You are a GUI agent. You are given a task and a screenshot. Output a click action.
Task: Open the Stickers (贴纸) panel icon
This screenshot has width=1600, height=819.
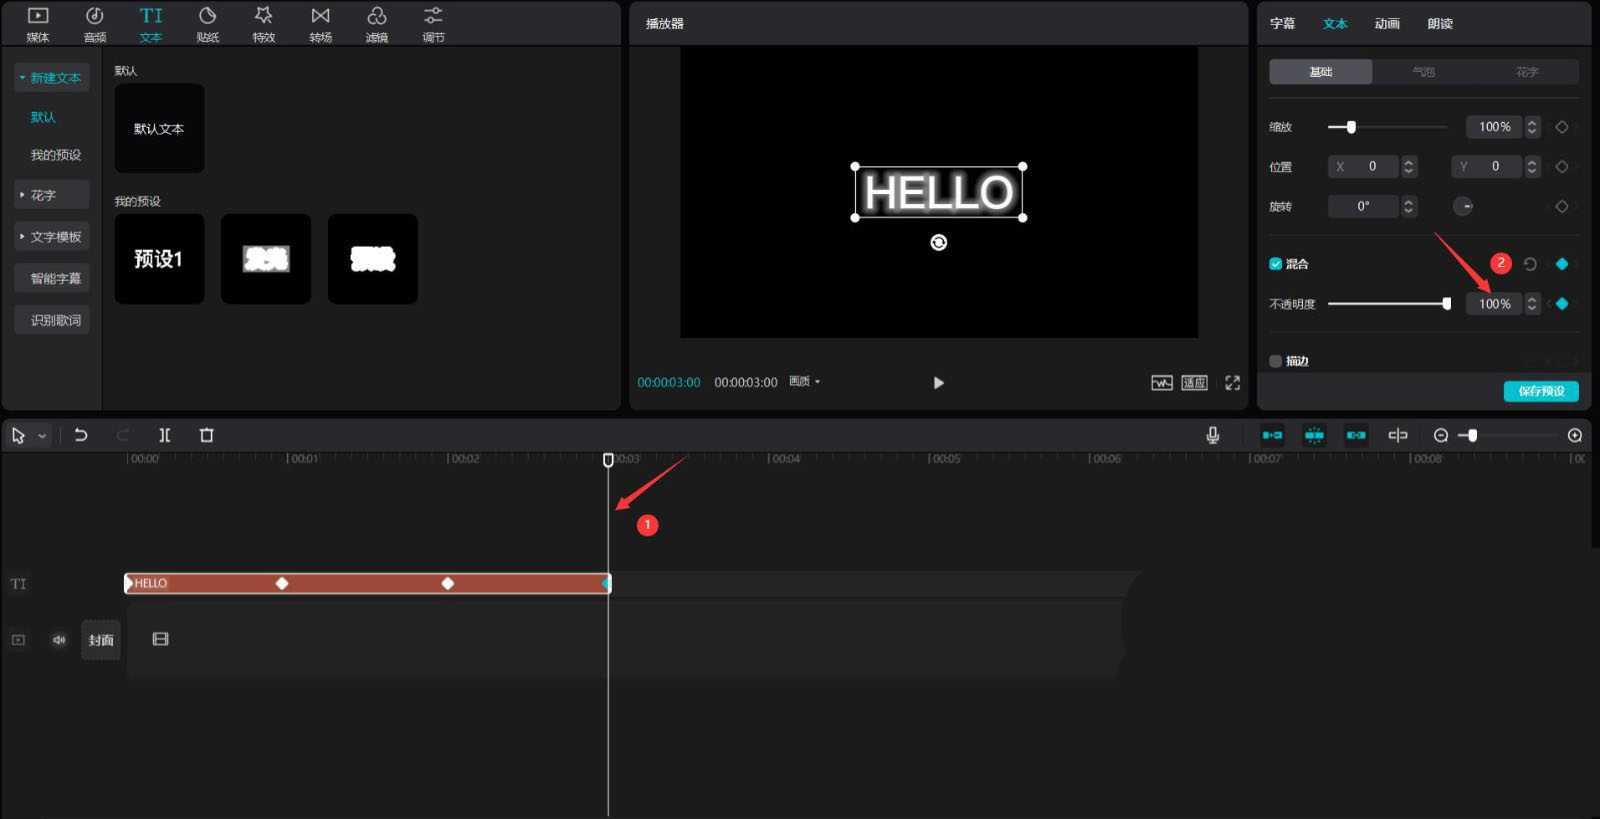click(208, 24)
